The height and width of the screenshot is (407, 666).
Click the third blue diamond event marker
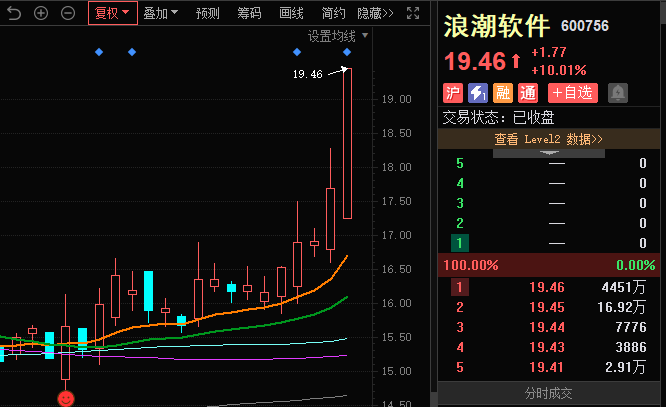(x=297, y=52)
